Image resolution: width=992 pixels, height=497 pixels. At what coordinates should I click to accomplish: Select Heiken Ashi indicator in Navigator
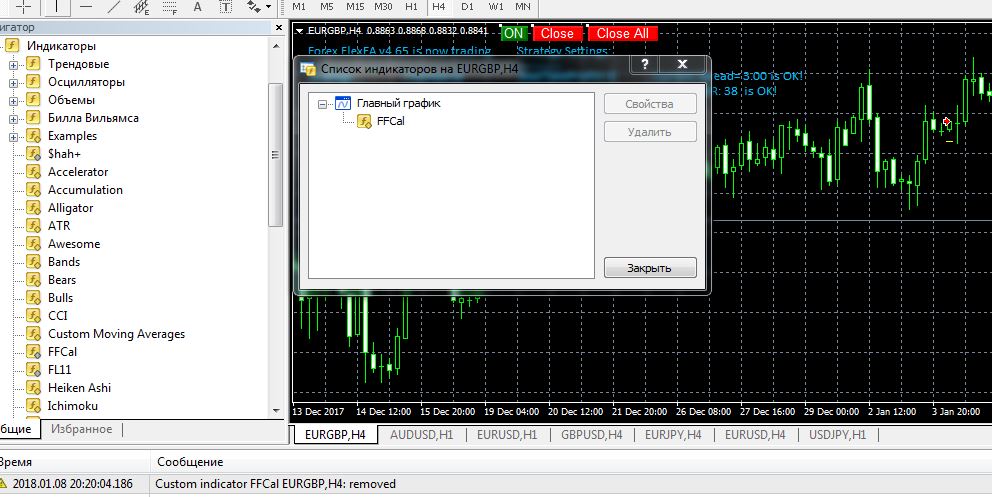[79, 388]
